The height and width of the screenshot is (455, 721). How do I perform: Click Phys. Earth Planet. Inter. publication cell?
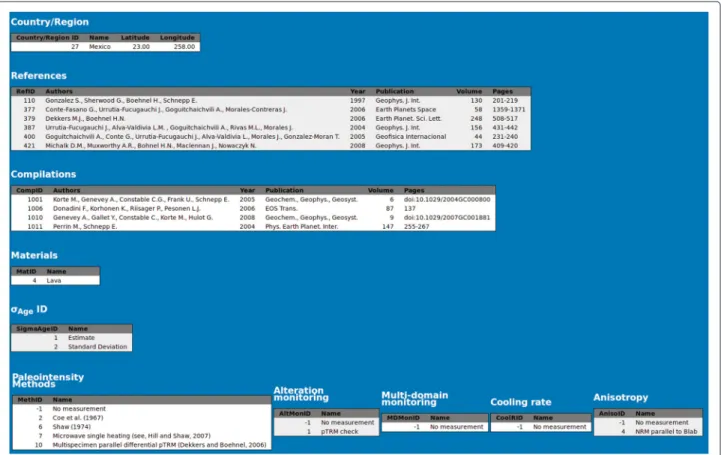coord(302,227)
